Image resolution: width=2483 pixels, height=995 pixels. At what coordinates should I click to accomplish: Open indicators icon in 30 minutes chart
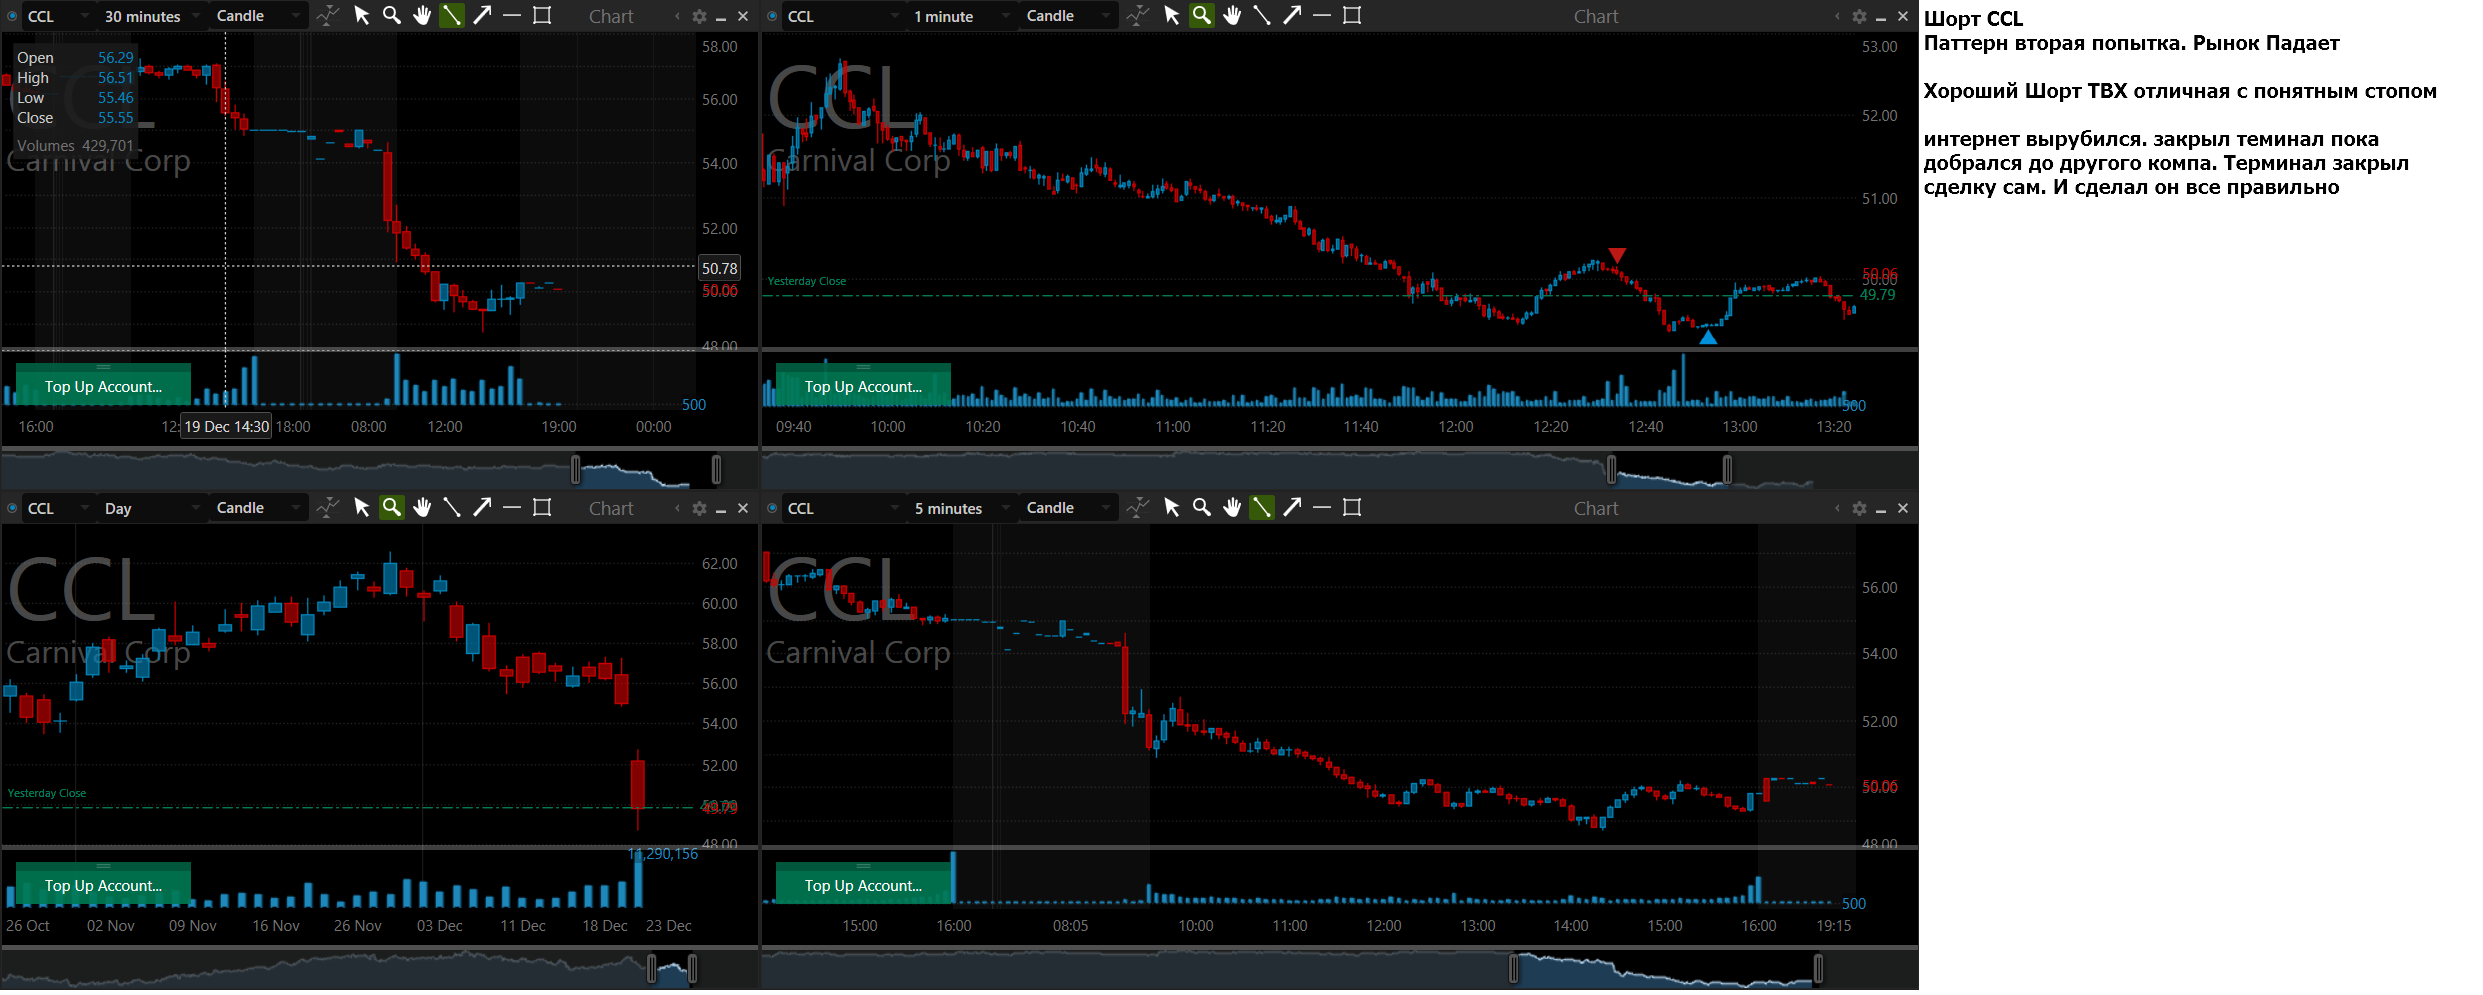tap(327, 16)
